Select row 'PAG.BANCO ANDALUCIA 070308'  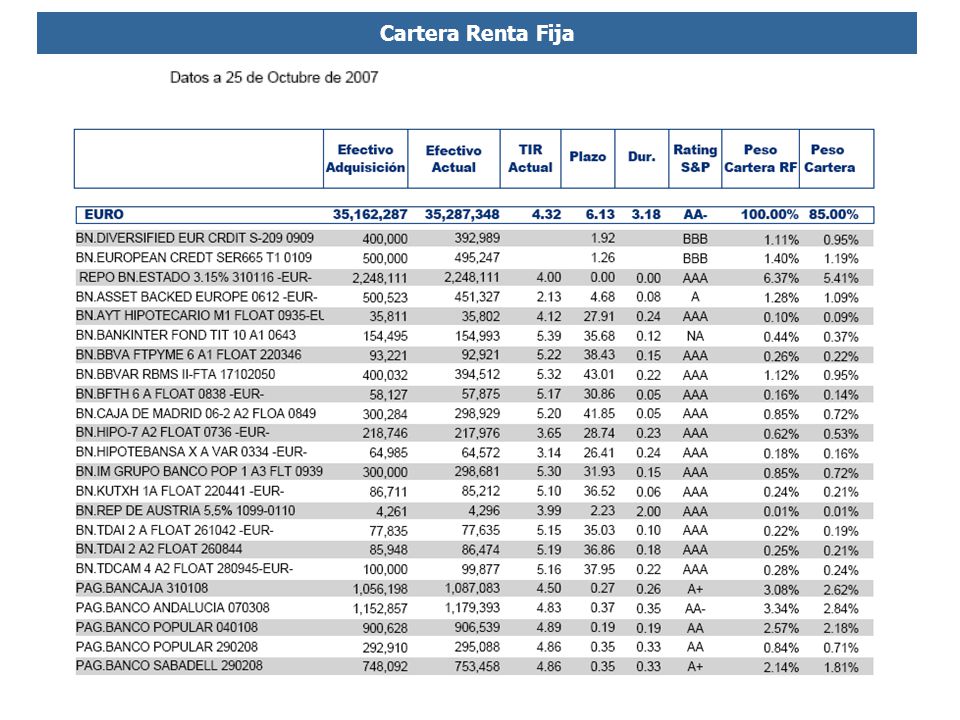pyautogui.click(x=474, y=608)
